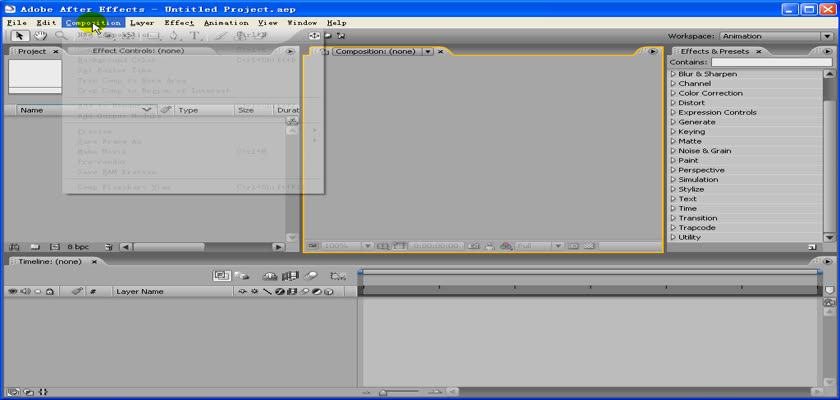
Task: Take snapshot camera icon in Composition panel
Action: pos(474,246)
